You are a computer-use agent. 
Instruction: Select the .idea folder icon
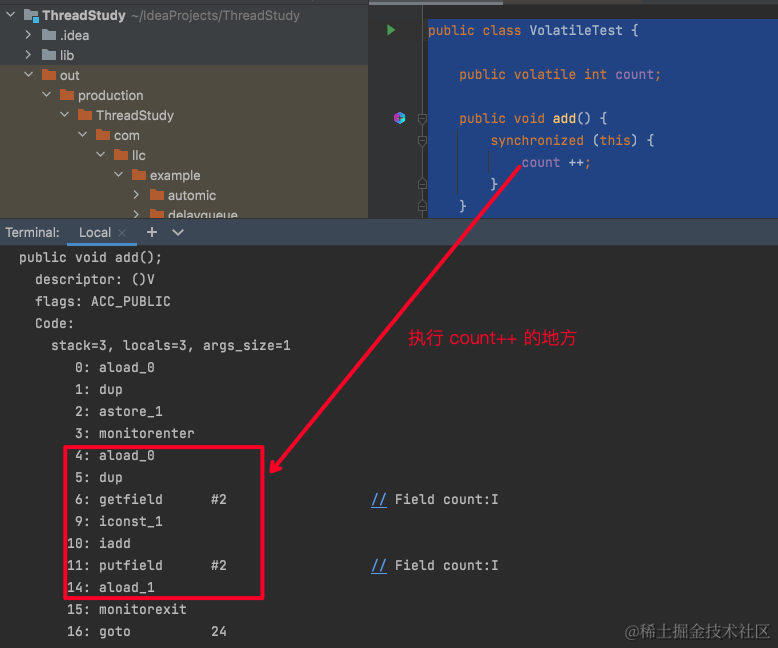click(49, 35)
